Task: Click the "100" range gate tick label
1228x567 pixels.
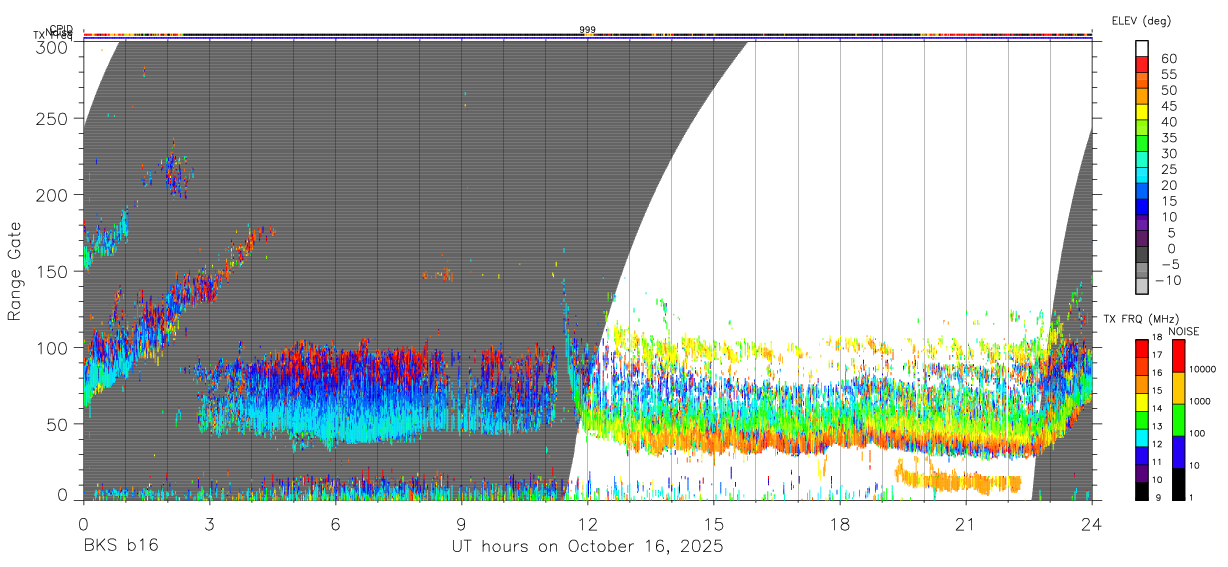Action: tap(54, 347)
